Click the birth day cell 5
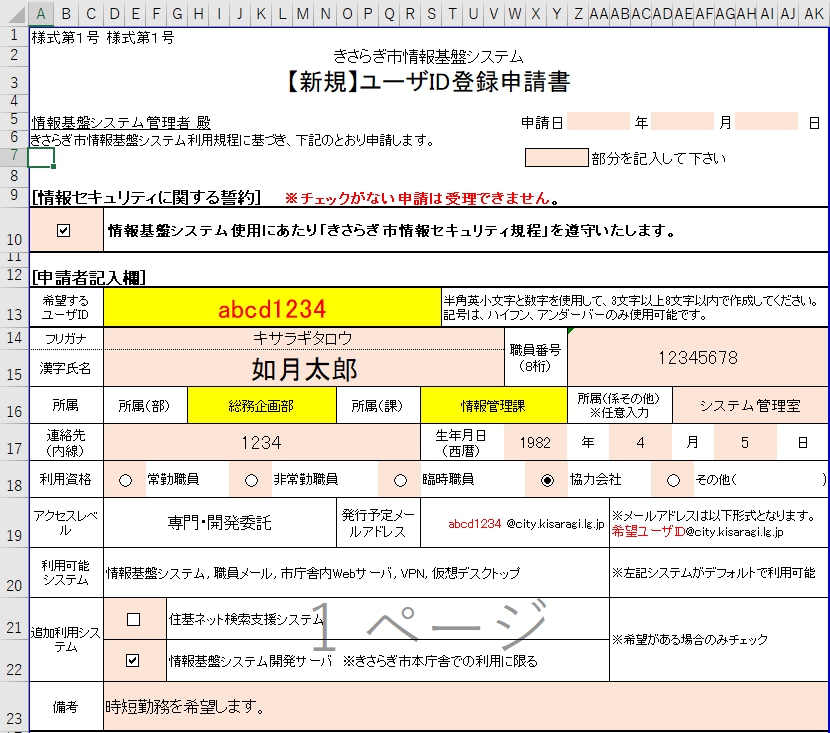The width and height of the screenshot is (830, 733). [x=745, y=442]
